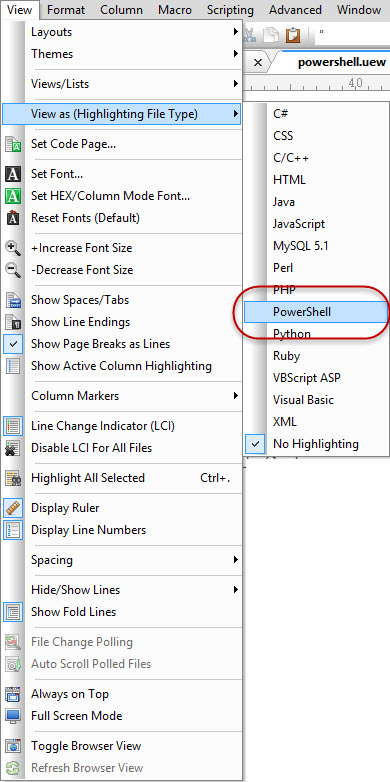Open the Format menu
Screen dimensions: 390x782
click(66, 9)
